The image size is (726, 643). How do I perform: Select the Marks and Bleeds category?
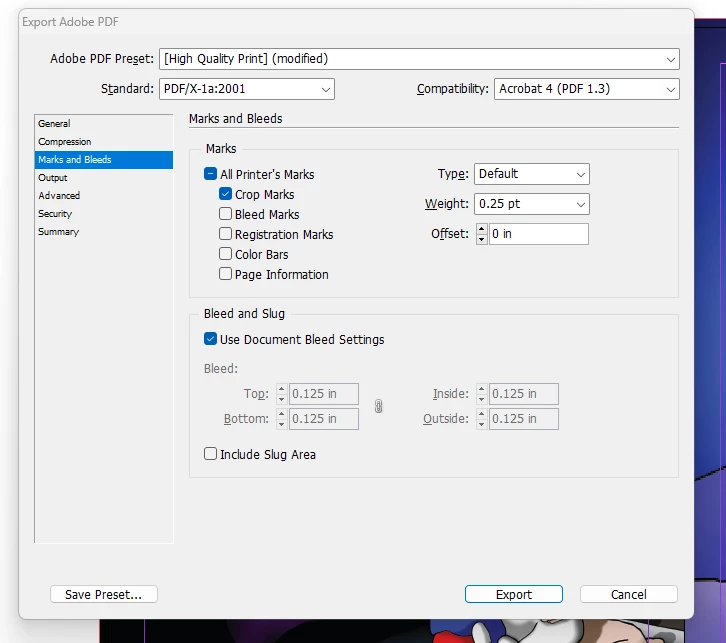pyautogui.click(x=103, y=160)
